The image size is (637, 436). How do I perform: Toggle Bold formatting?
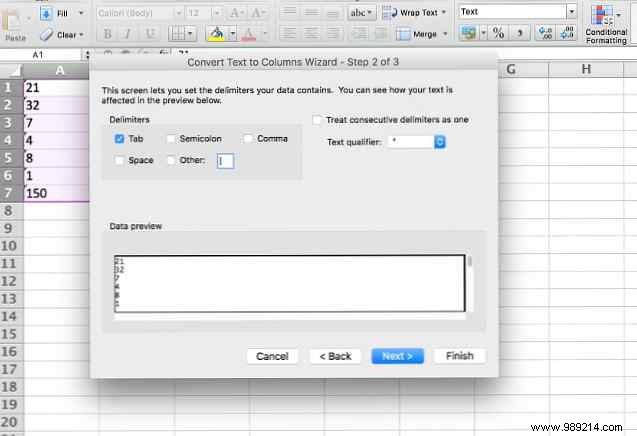(x=107, y=34)
